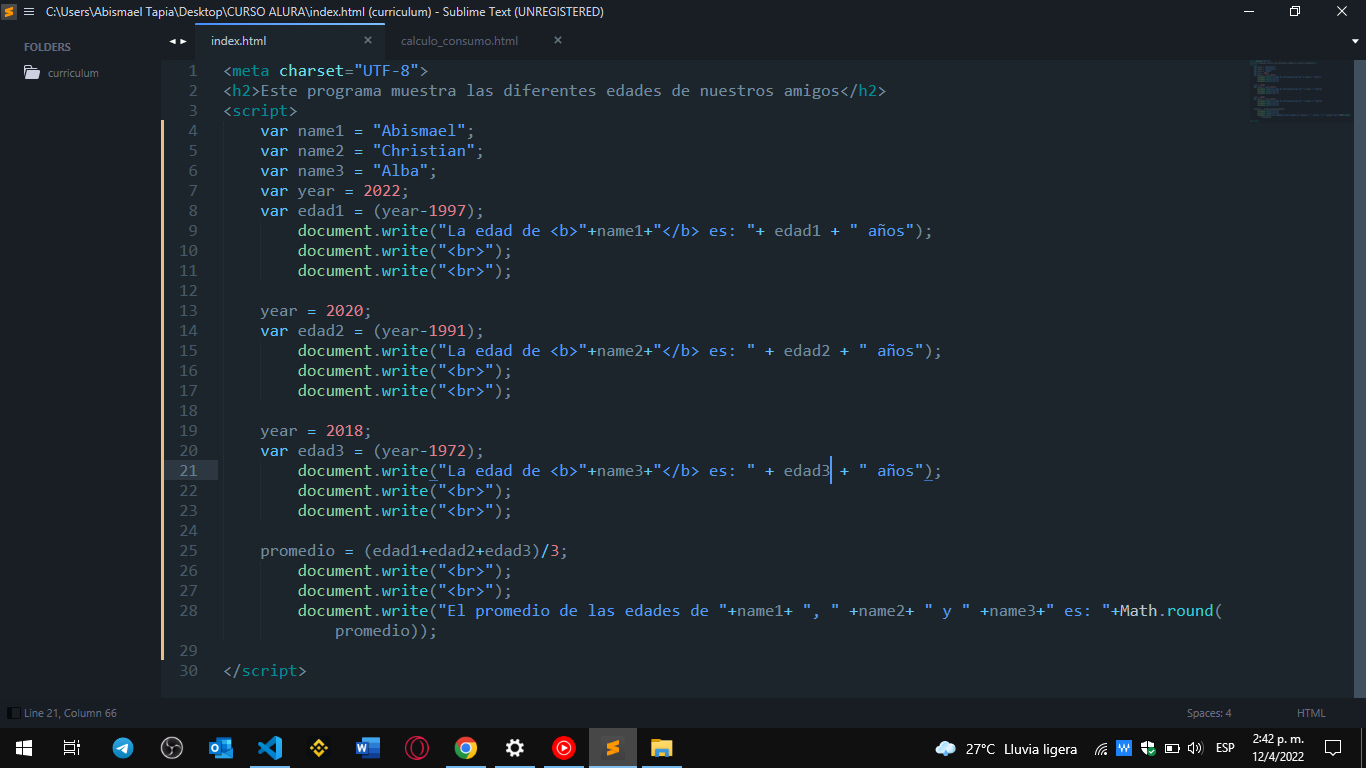Open Telegram from the taskbar
Screen dimensions: 1366x768
click(x=123, y=748)
